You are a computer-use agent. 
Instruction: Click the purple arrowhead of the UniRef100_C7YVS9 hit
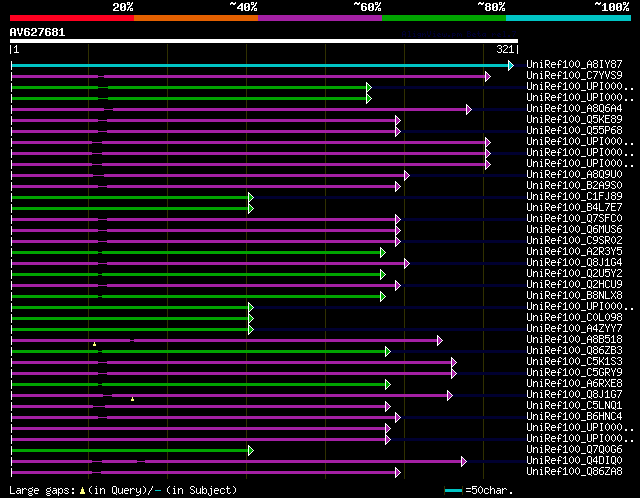(487, 76)
